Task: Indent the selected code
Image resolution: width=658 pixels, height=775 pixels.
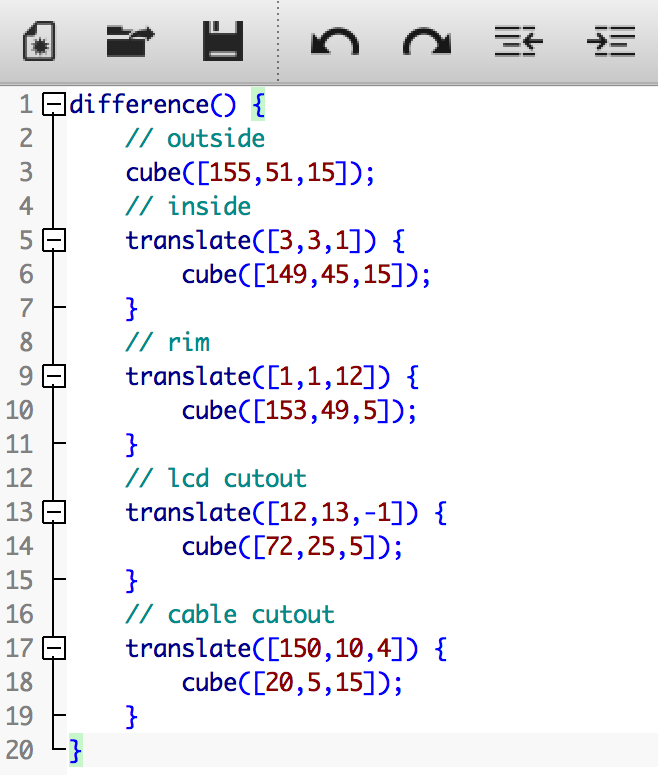Action: click(x=611, y=41)
